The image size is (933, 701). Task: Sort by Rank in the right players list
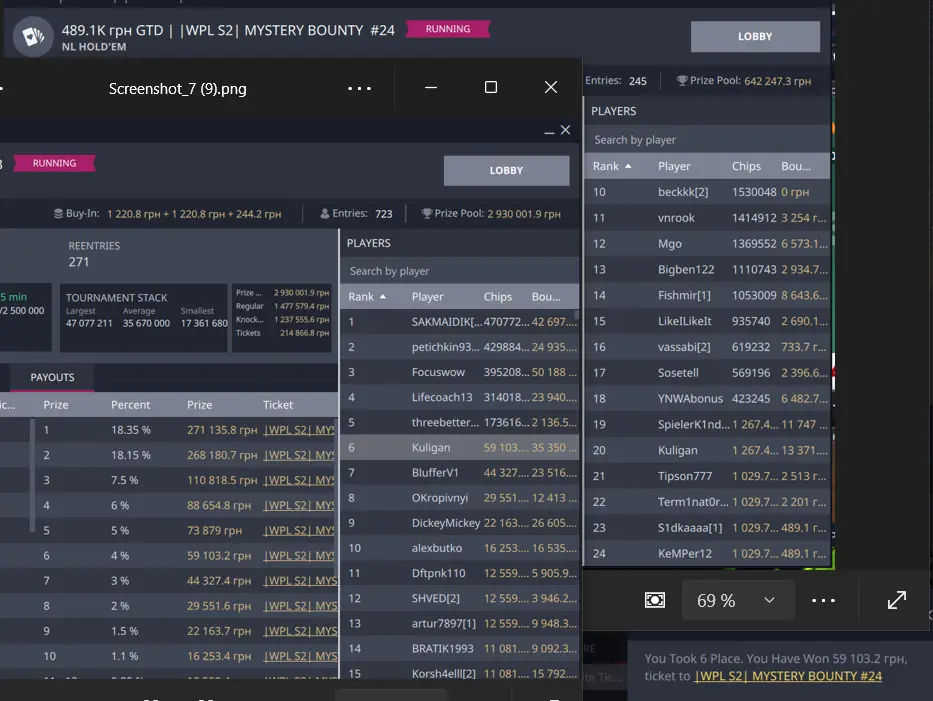[x=612, y=166]
